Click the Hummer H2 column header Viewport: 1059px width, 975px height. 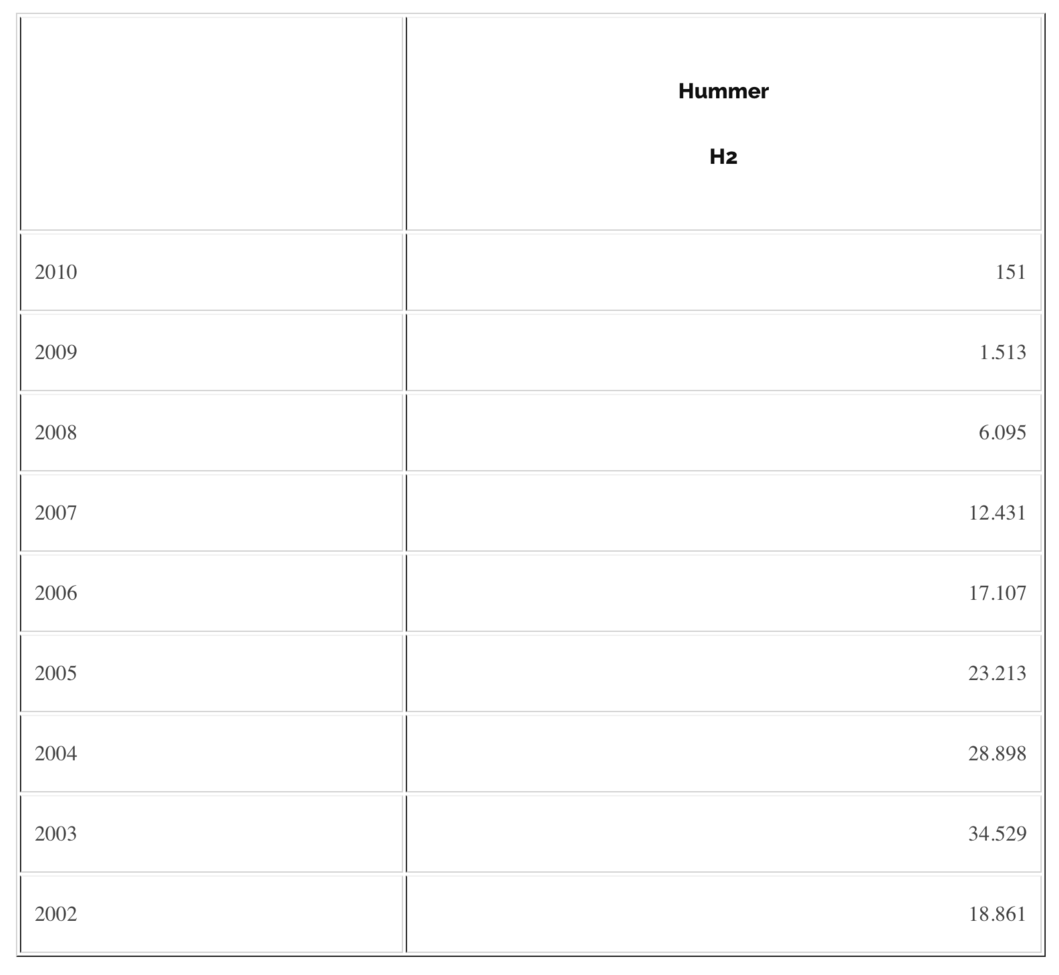pyautogui.click(x=723, y=124)
